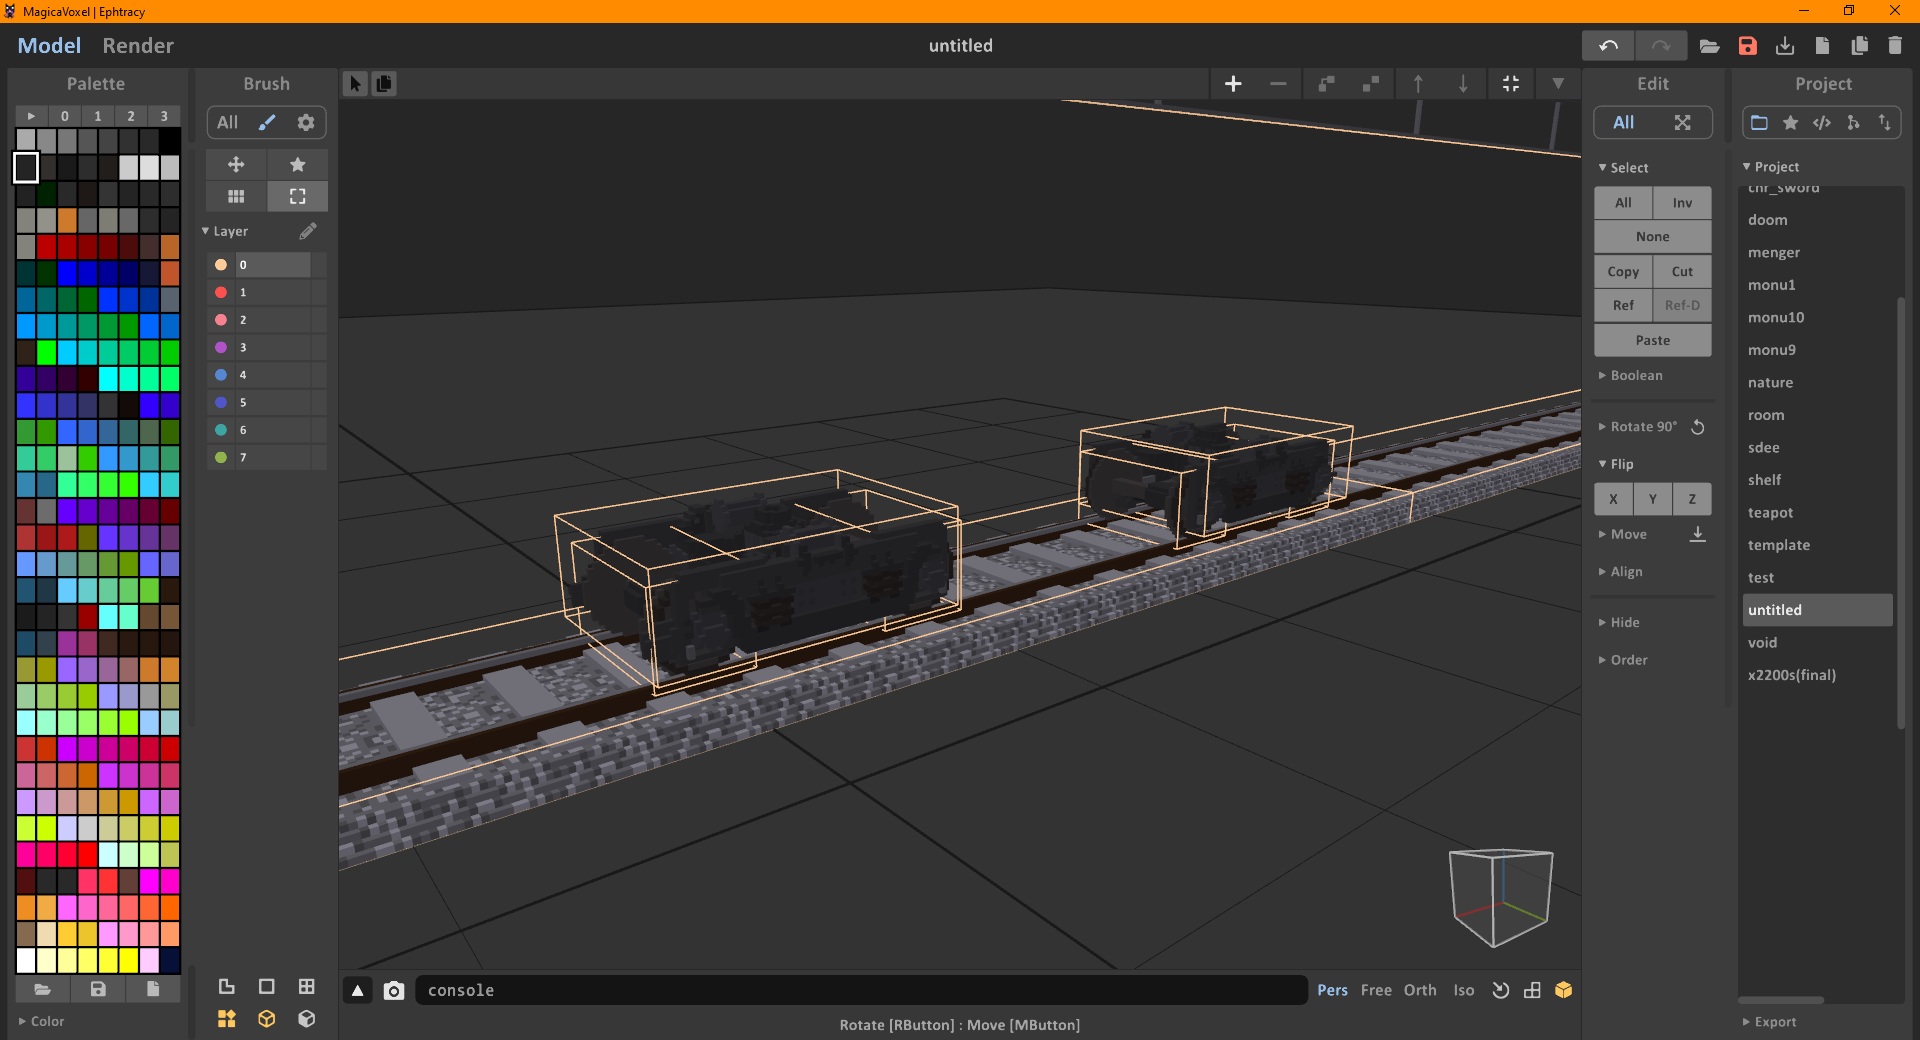Open the brush settings gear icon

click(306, 122)
